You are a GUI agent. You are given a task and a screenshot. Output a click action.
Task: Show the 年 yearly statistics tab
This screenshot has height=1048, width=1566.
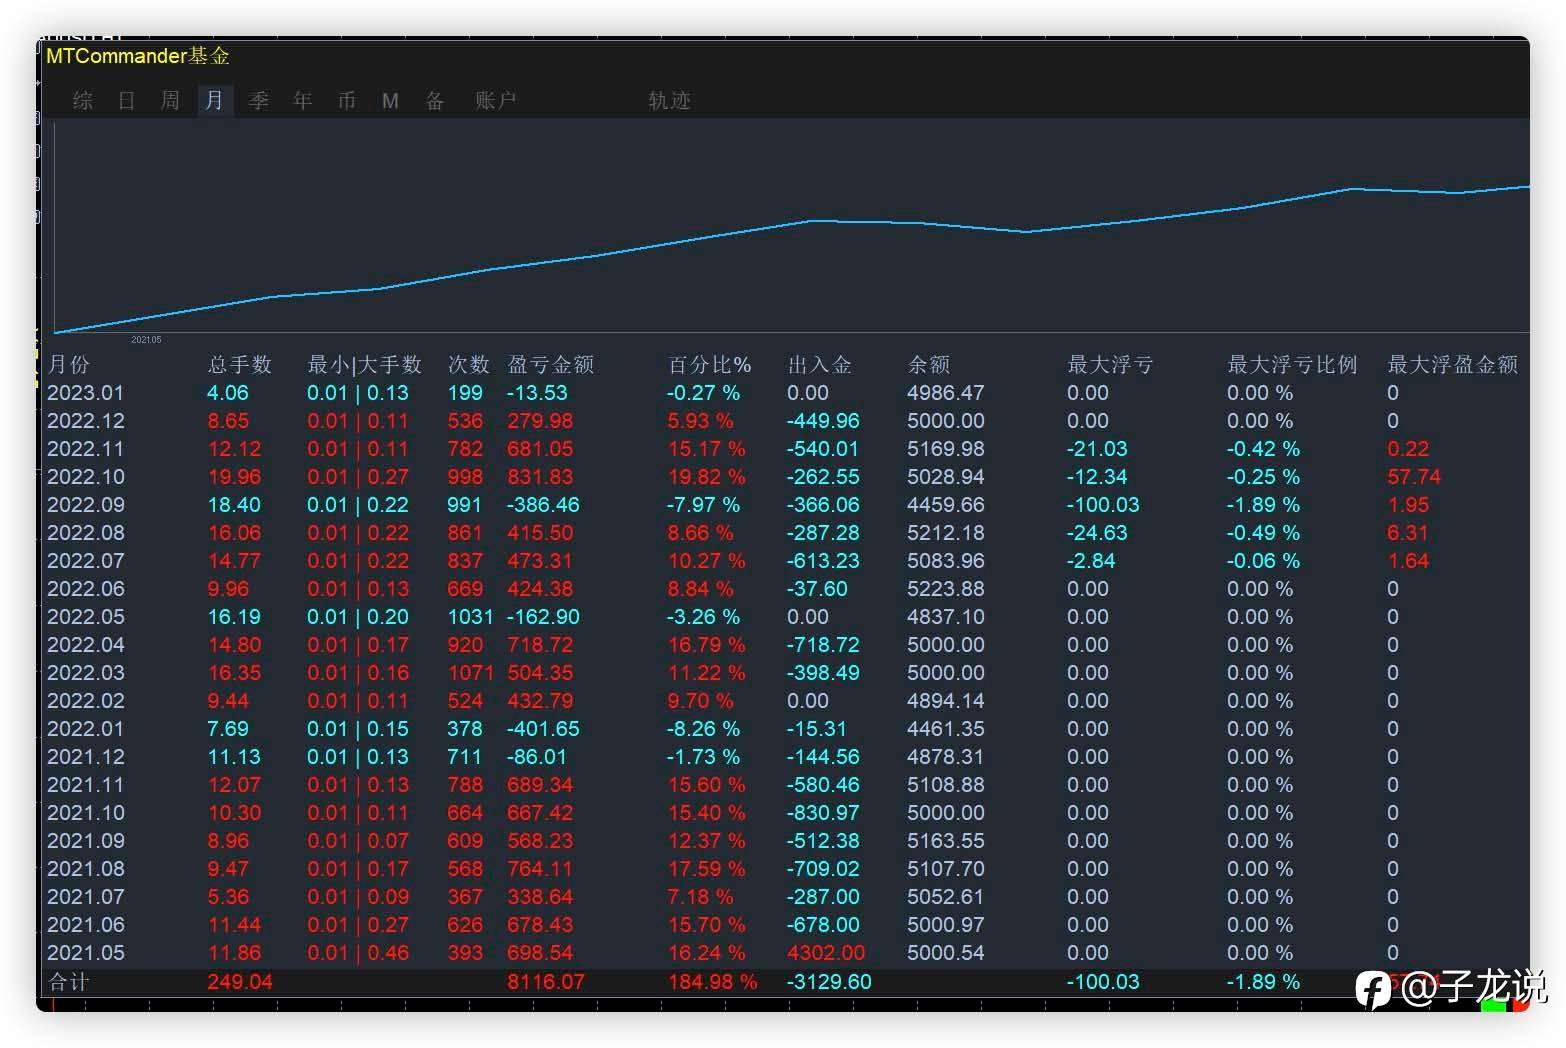[x=302, y=100]
